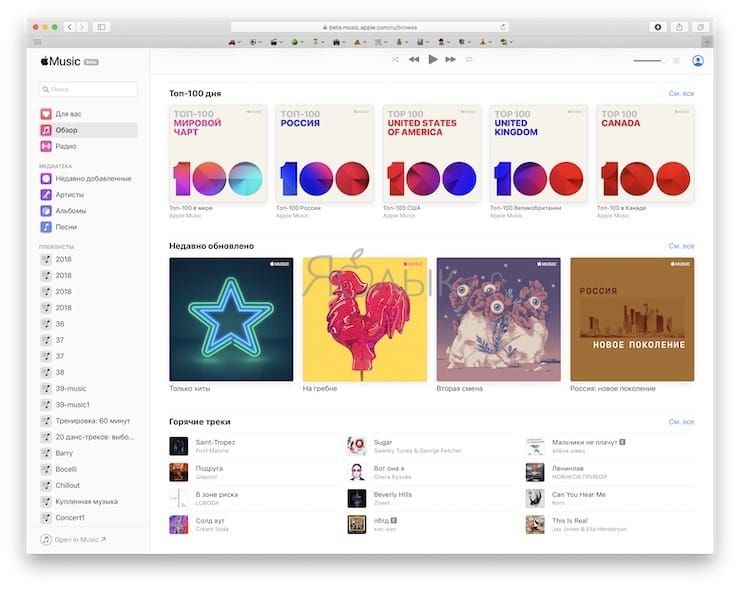This screenshot has width=740, height=589.
Task: Start playback with the play button
Action: click(432, 59)
